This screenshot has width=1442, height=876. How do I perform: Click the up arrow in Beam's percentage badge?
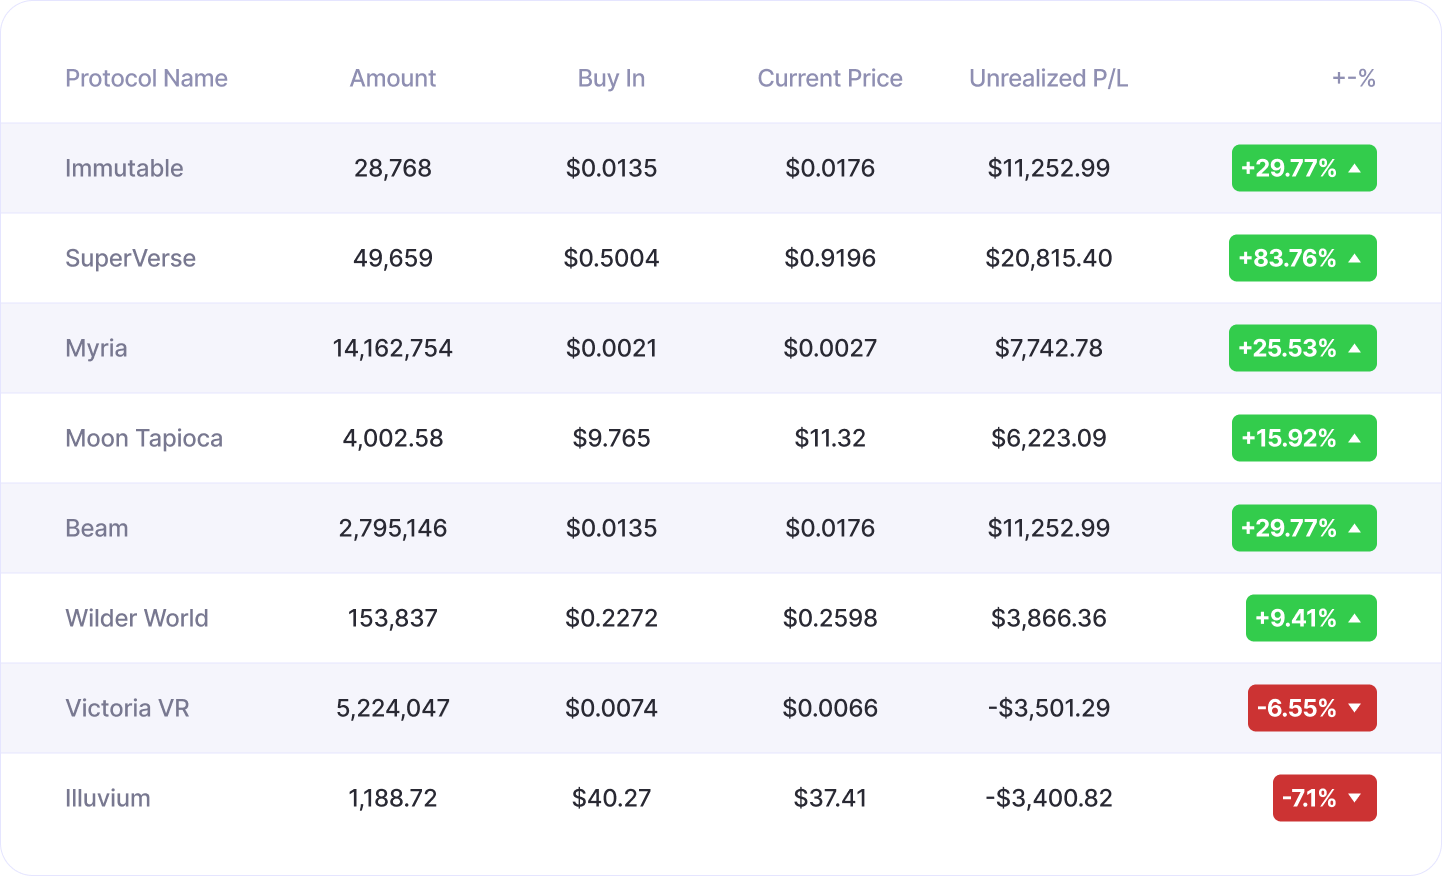(x=1355, y=528)
